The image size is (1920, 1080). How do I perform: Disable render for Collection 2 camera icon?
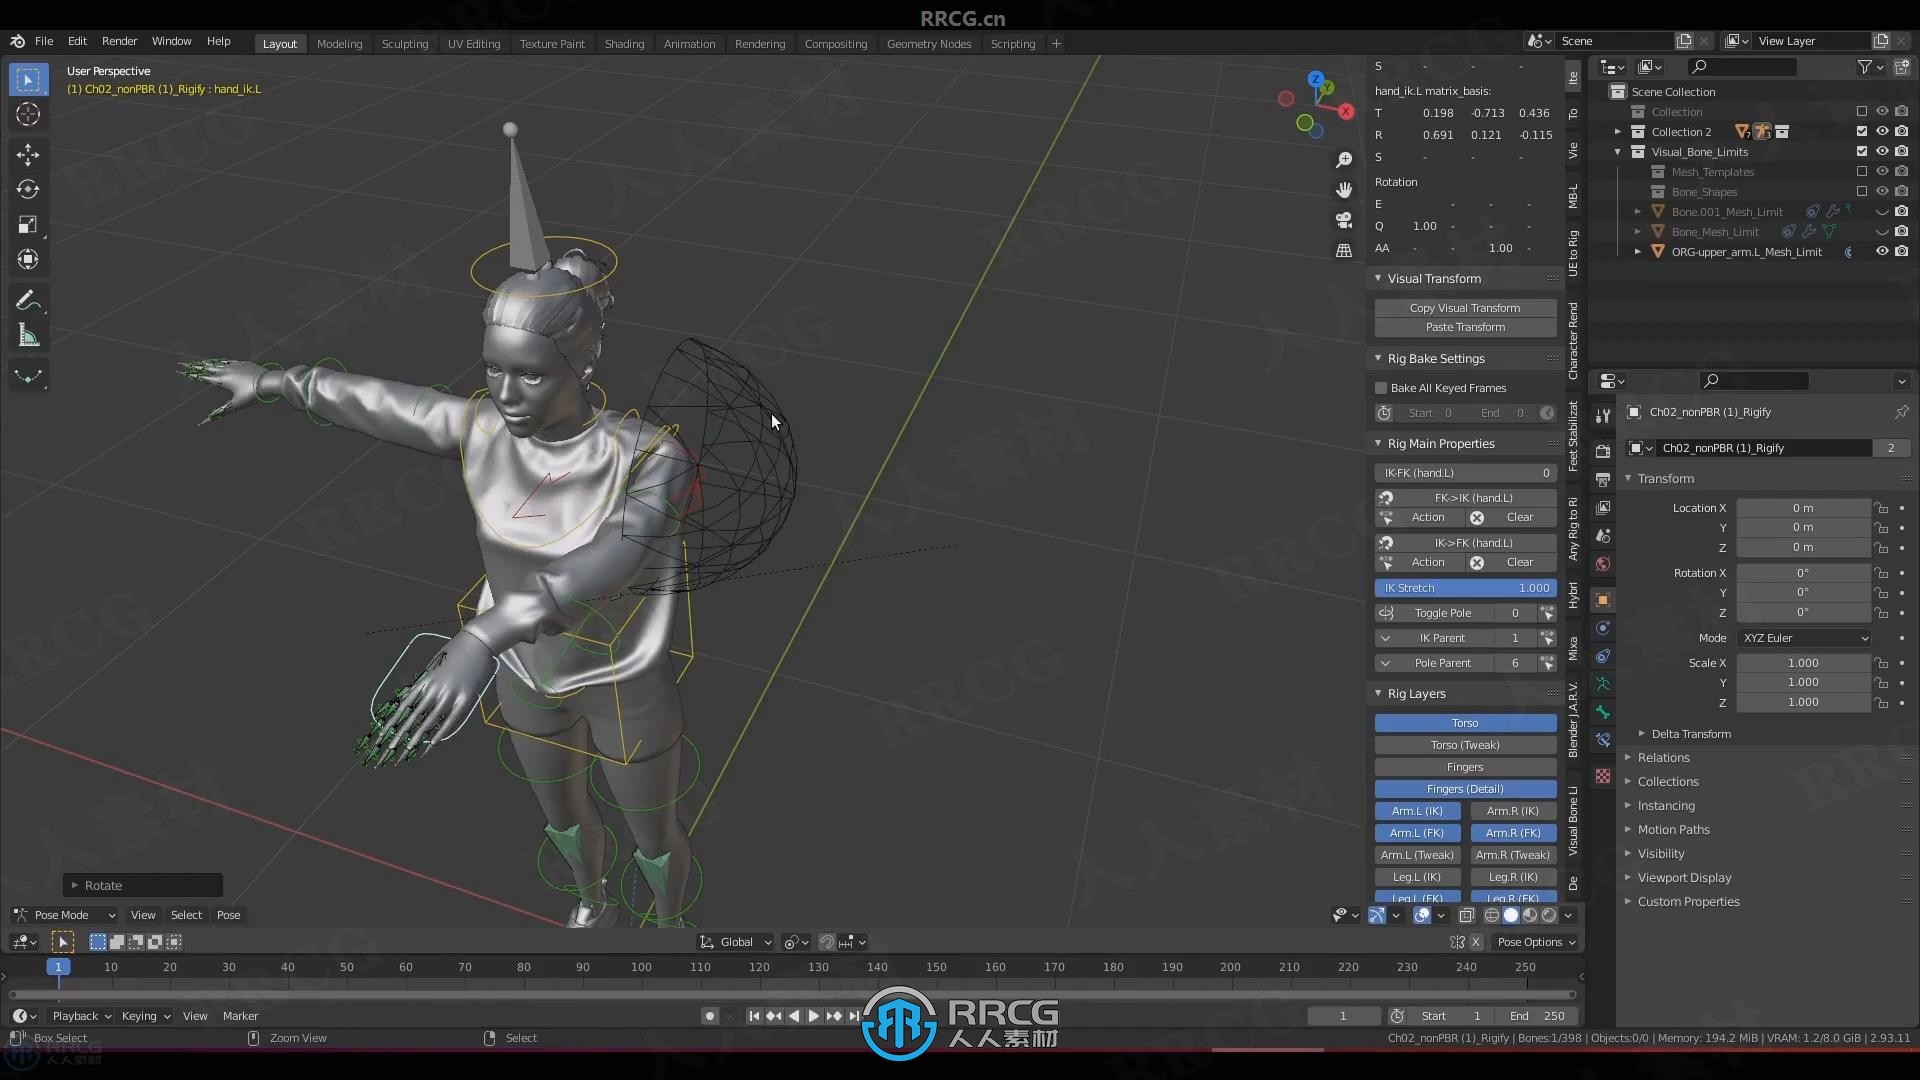pyautogui.click(x=1901, y=132)
